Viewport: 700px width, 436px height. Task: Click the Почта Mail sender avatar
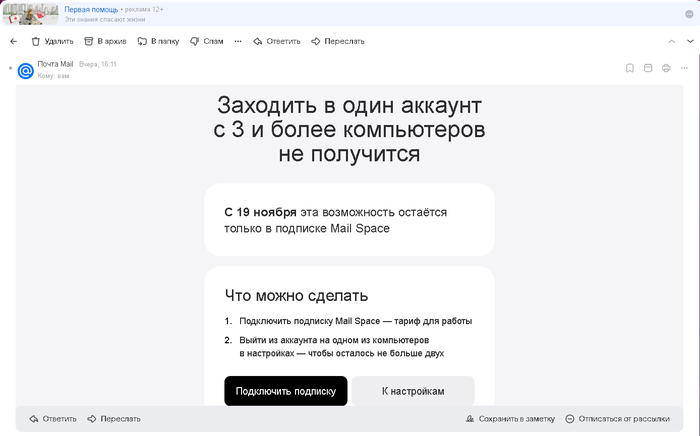pos(26,71)
